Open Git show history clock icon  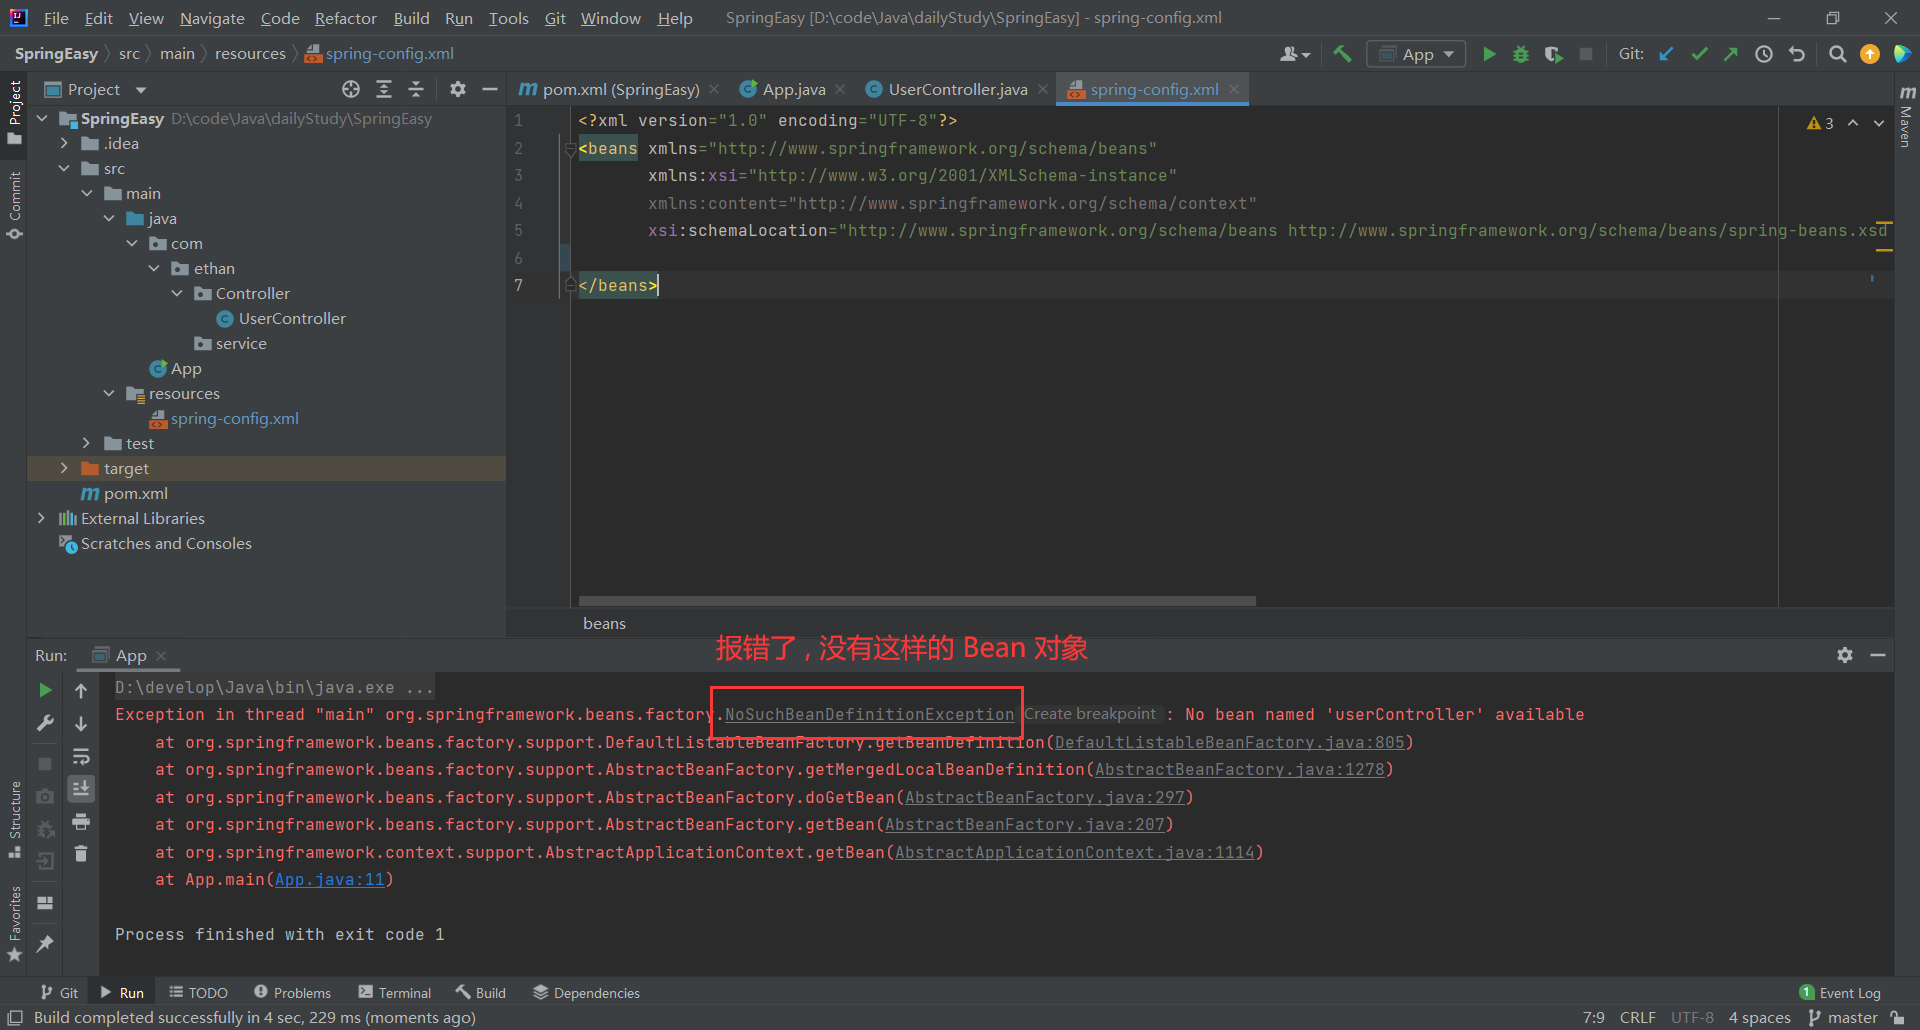click(x=1764, y=54)
